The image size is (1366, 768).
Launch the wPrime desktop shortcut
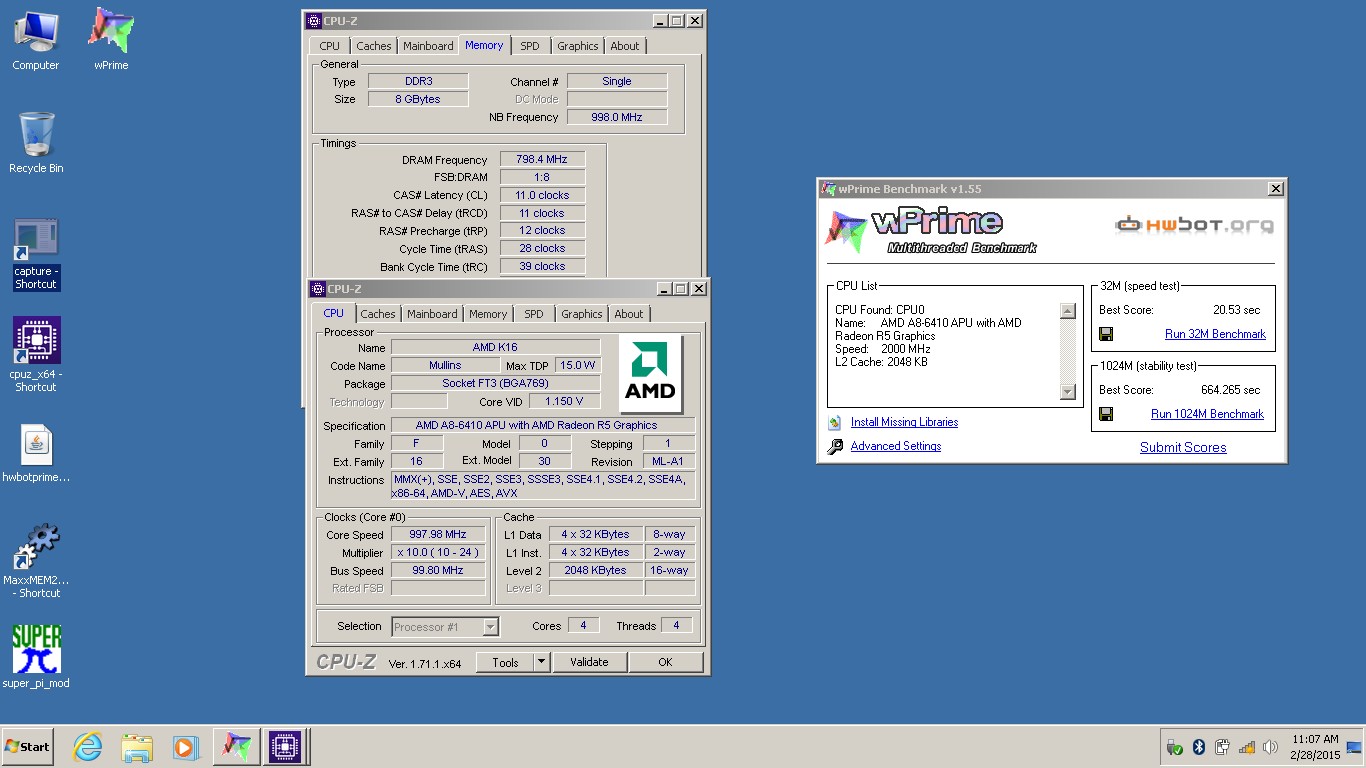[x=111, y=40]
